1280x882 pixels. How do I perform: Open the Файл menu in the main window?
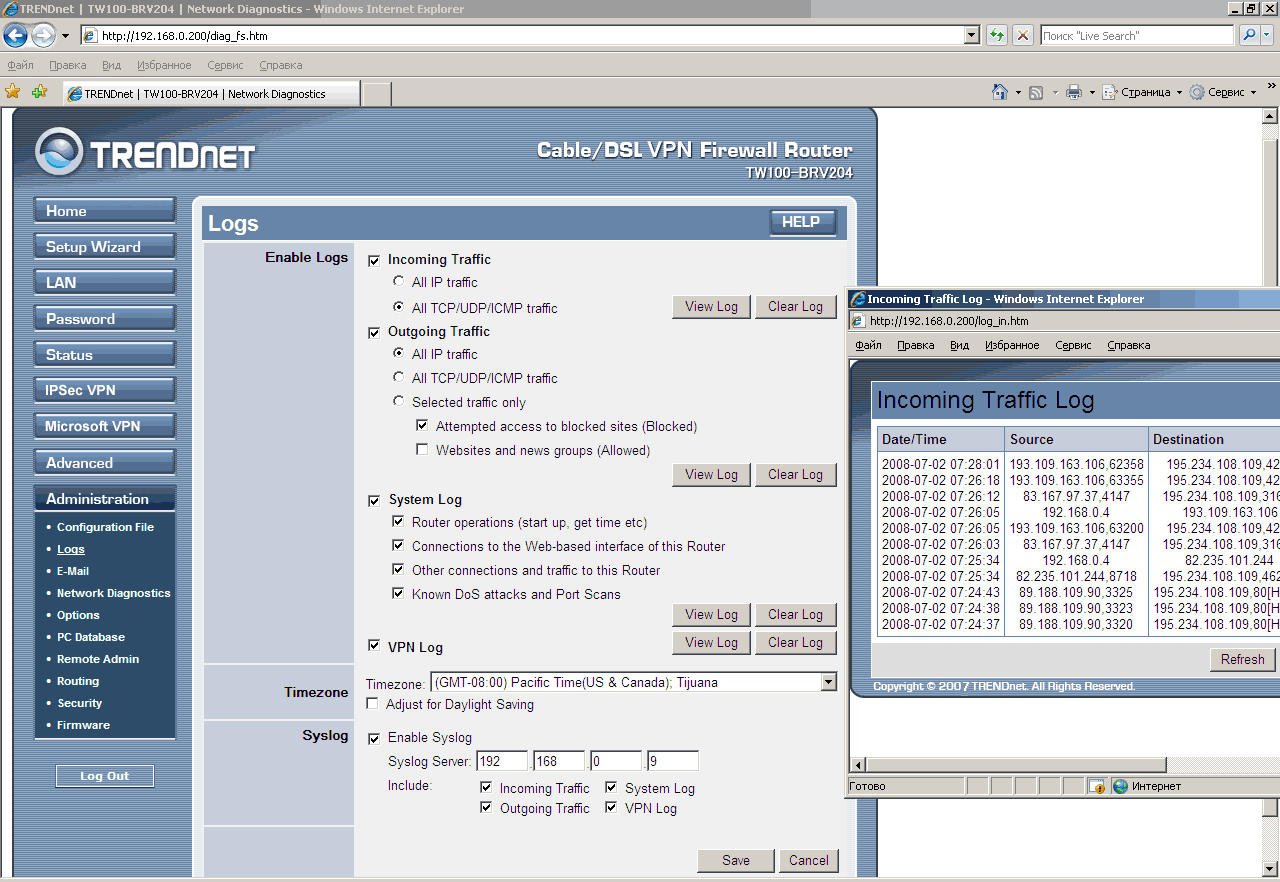point(20,65)
